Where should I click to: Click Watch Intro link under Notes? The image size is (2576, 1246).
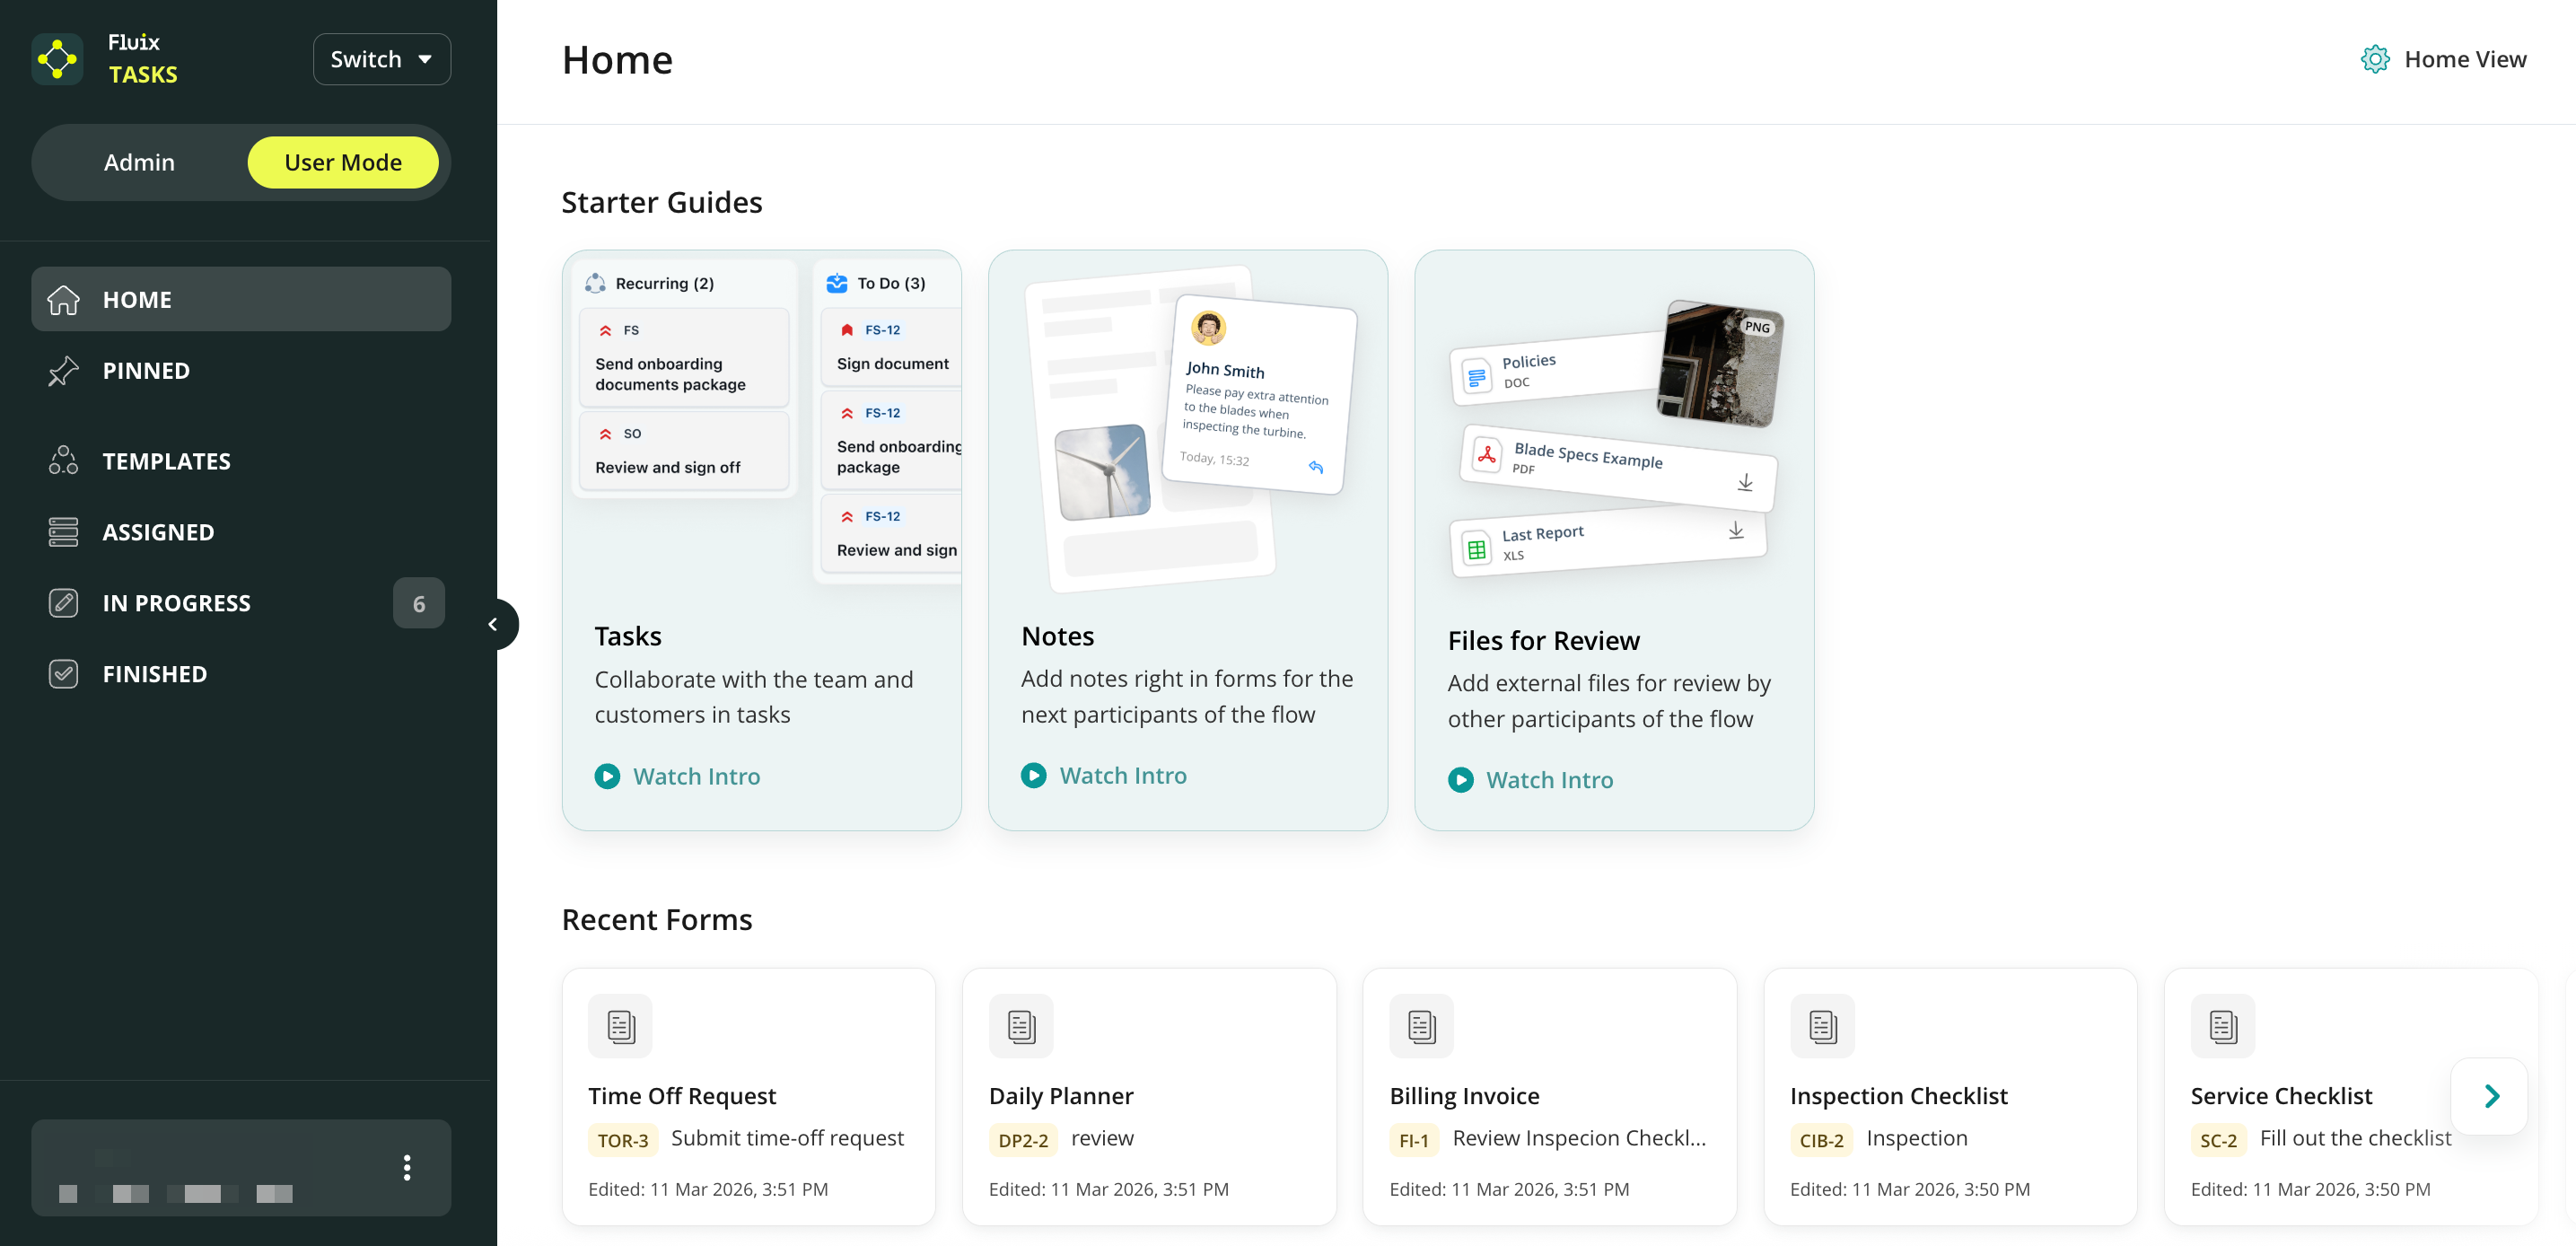pos(1122,775)
